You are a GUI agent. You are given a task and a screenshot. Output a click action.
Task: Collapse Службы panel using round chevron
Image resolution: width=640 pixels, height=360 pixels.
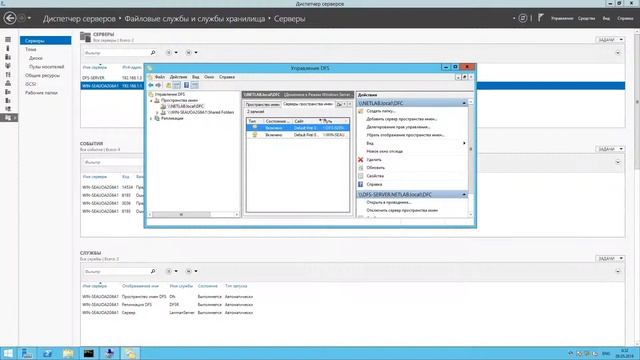618,271
